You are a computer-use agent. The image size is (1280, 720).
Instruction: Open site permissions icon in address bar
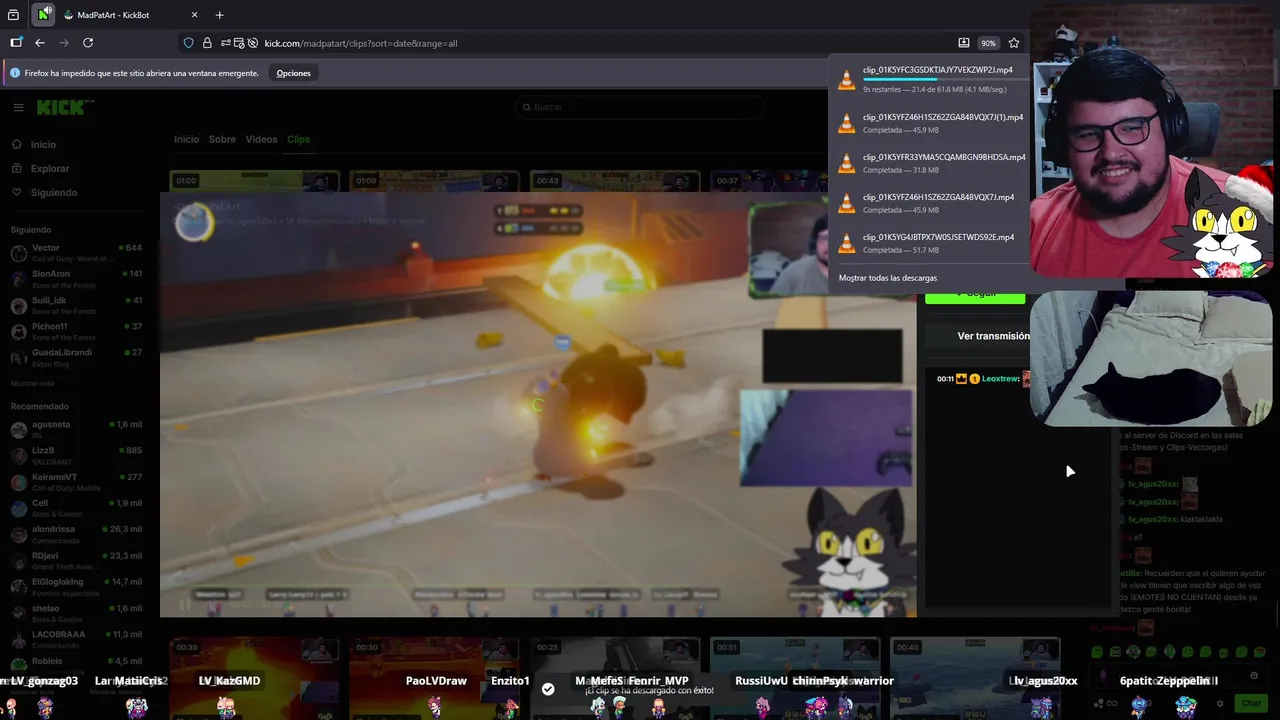coord(227,43)
